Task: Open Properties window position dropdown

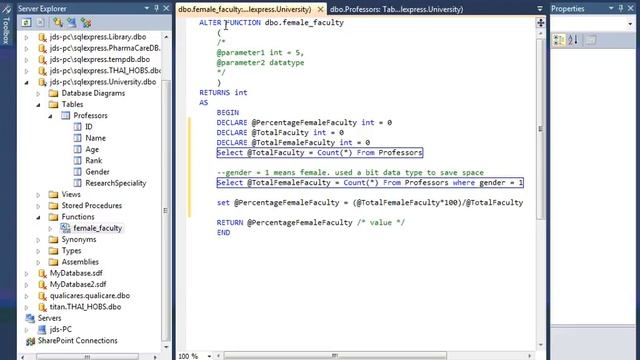Action: (611, 8)
